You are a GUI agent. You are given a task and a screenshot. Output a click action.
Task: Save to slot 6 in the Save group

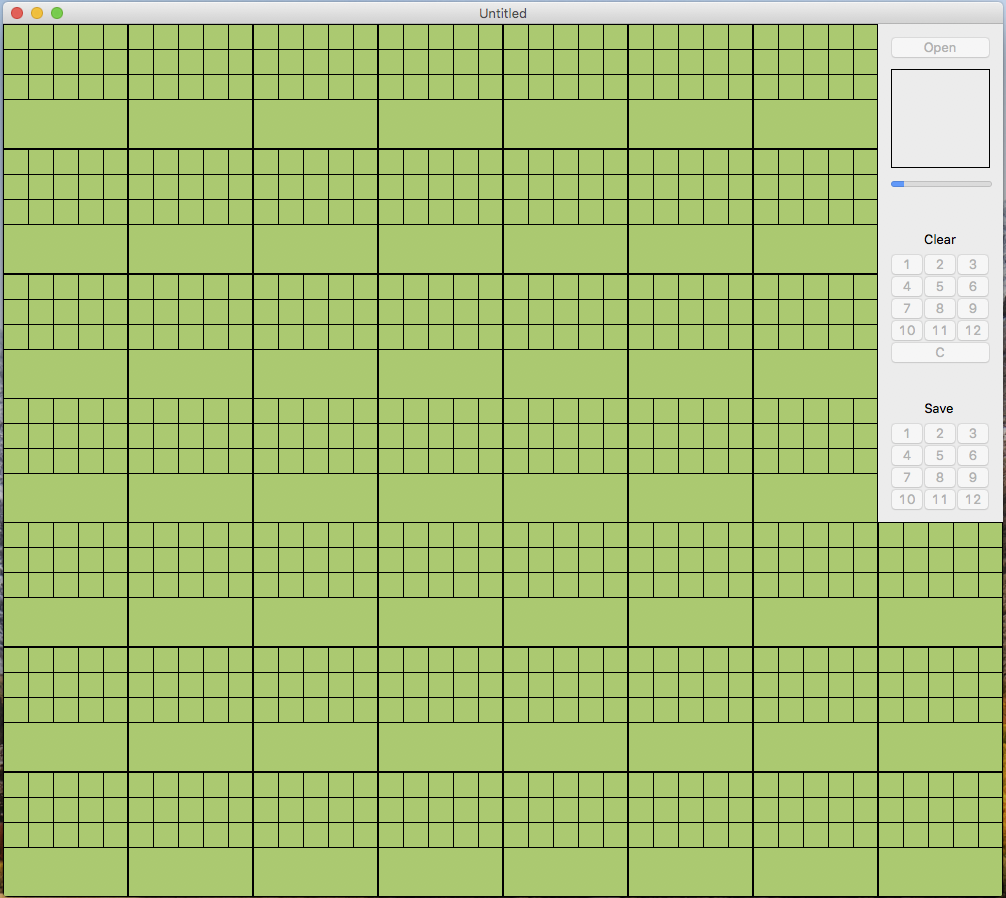(973, 455)
